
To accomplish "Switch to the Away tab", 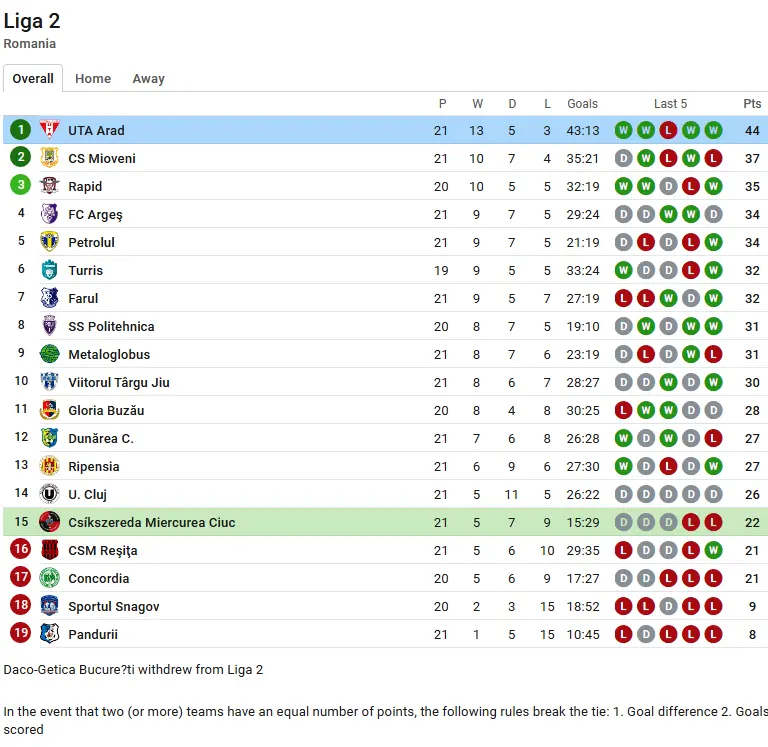I will 148,79.
